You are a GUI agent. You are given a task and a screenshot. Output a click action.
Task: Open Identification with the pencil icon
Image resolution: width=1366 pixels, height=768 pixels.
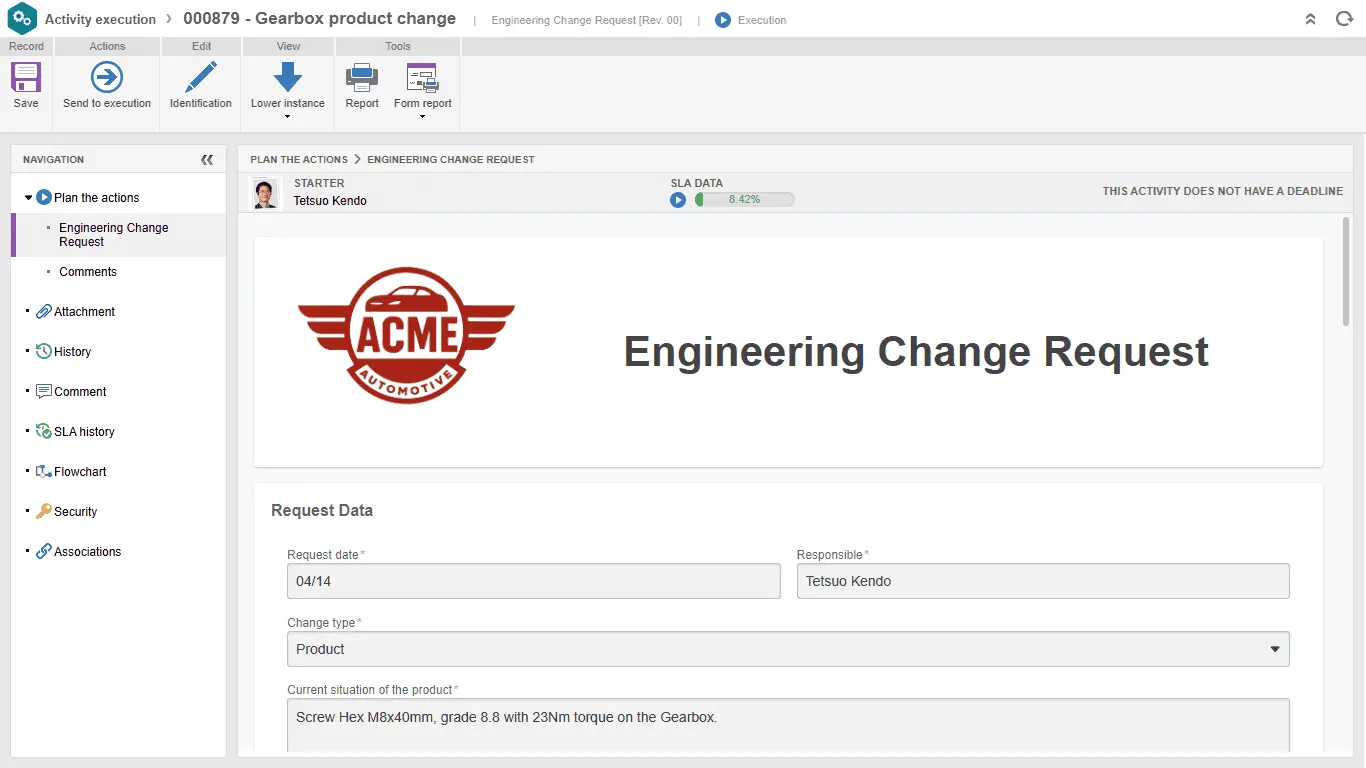201,77
